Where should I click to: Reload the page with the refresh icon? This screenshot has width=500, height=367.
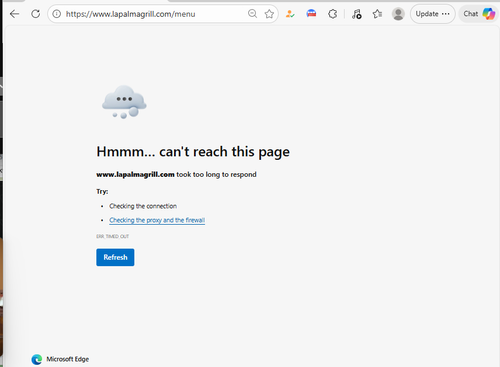pos(36,14)
